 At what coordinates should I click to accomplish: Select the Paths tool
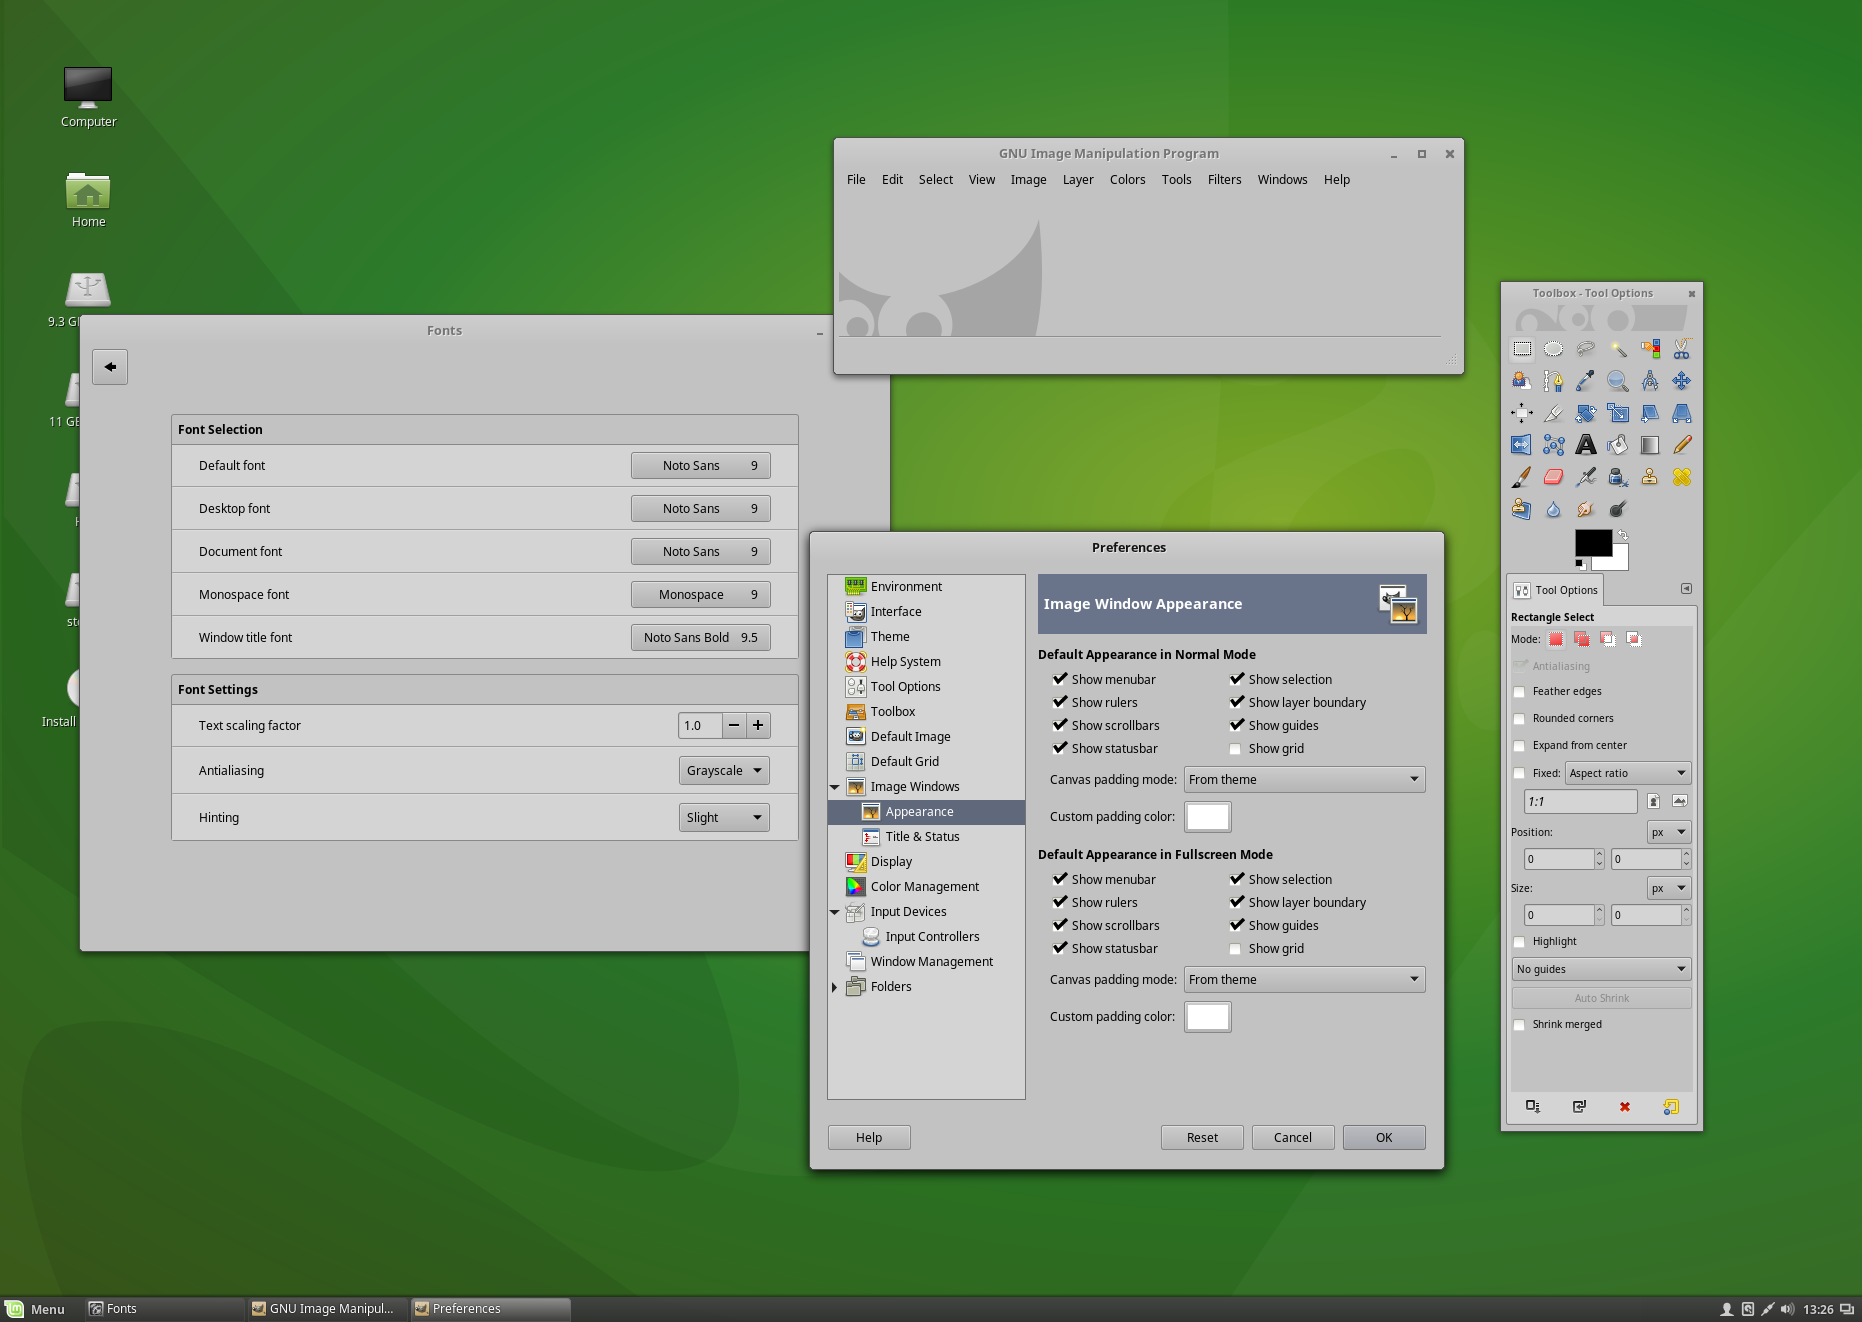(x=1554, y=381)
